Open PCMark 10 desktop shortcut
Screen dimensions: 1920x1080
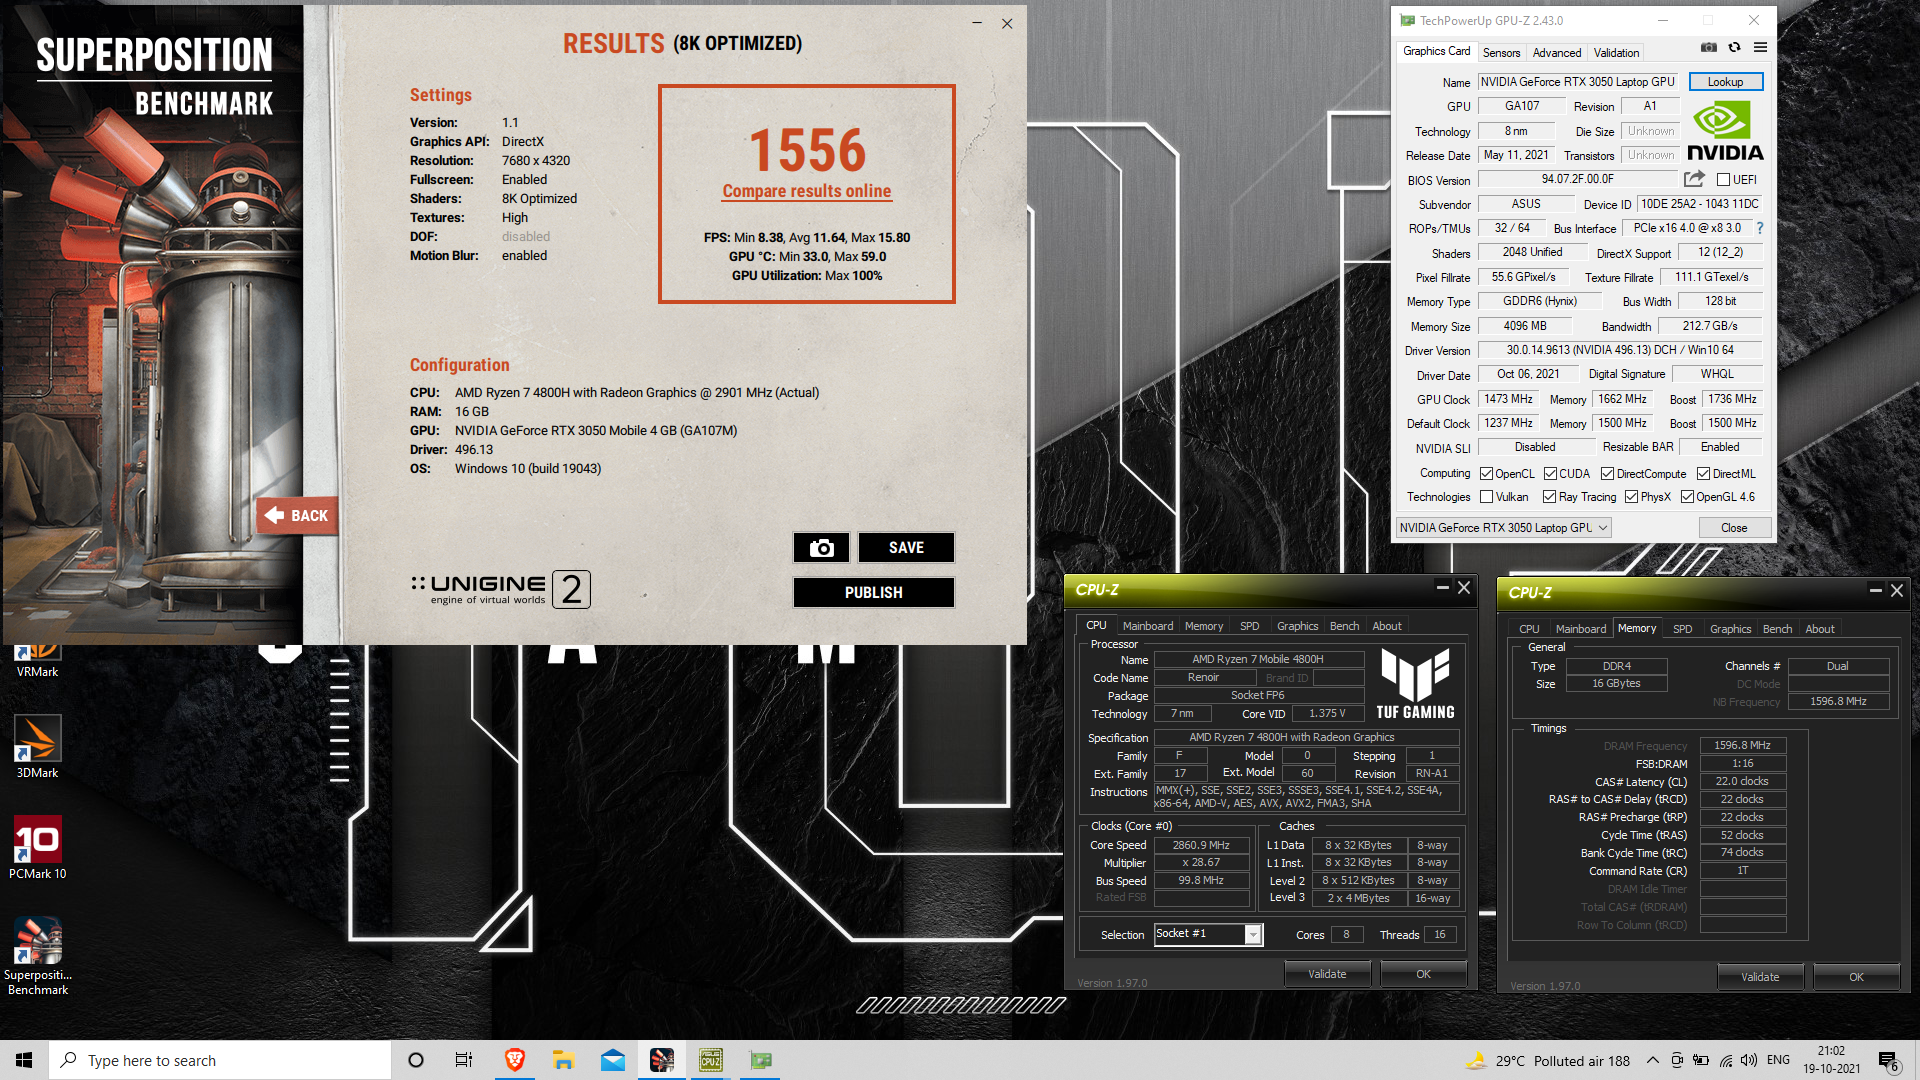click(37, 848)
